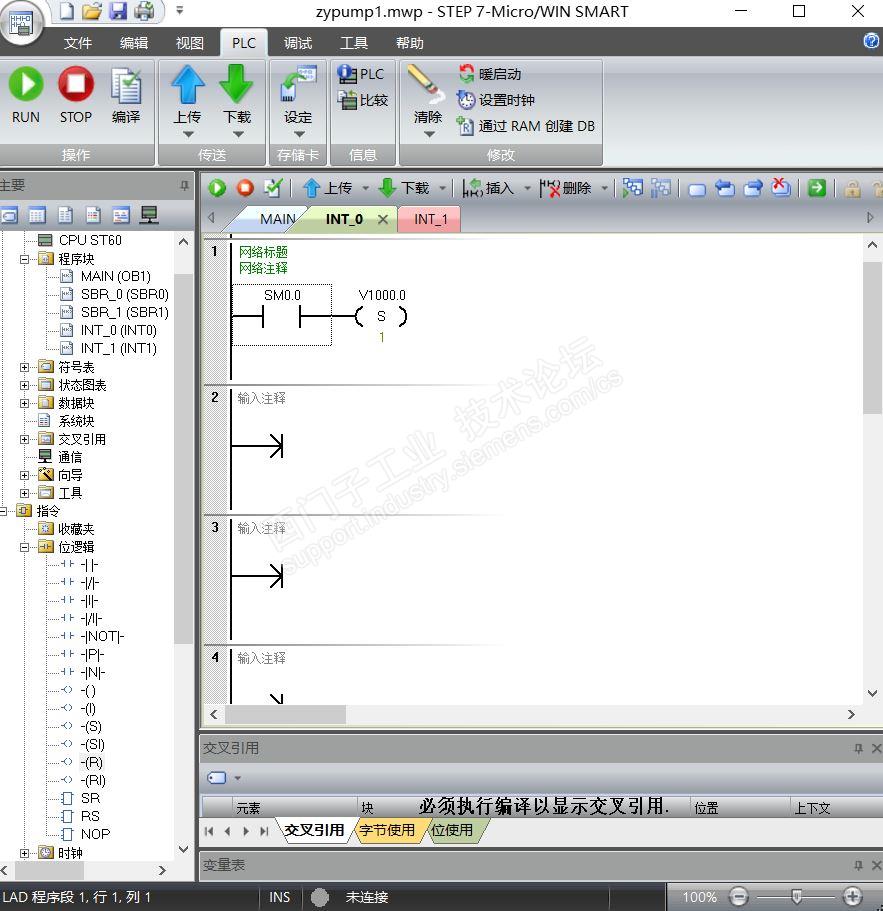Open the help question mark icon
This screenshot has height=911, width=883.
pos(871,41)
